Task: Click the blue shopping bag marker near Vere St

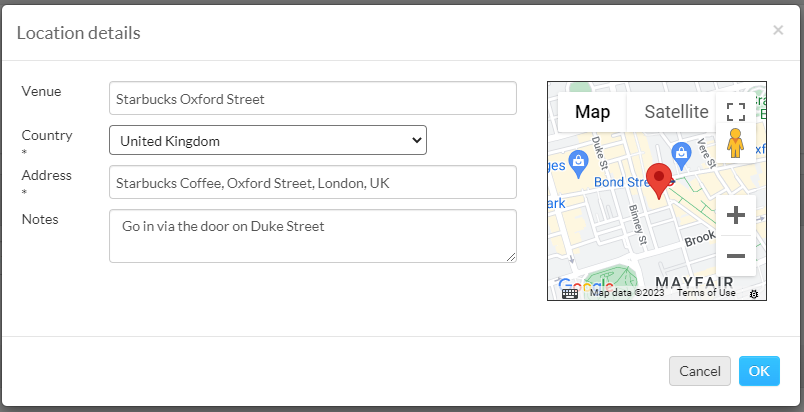Action: point(681,155)
